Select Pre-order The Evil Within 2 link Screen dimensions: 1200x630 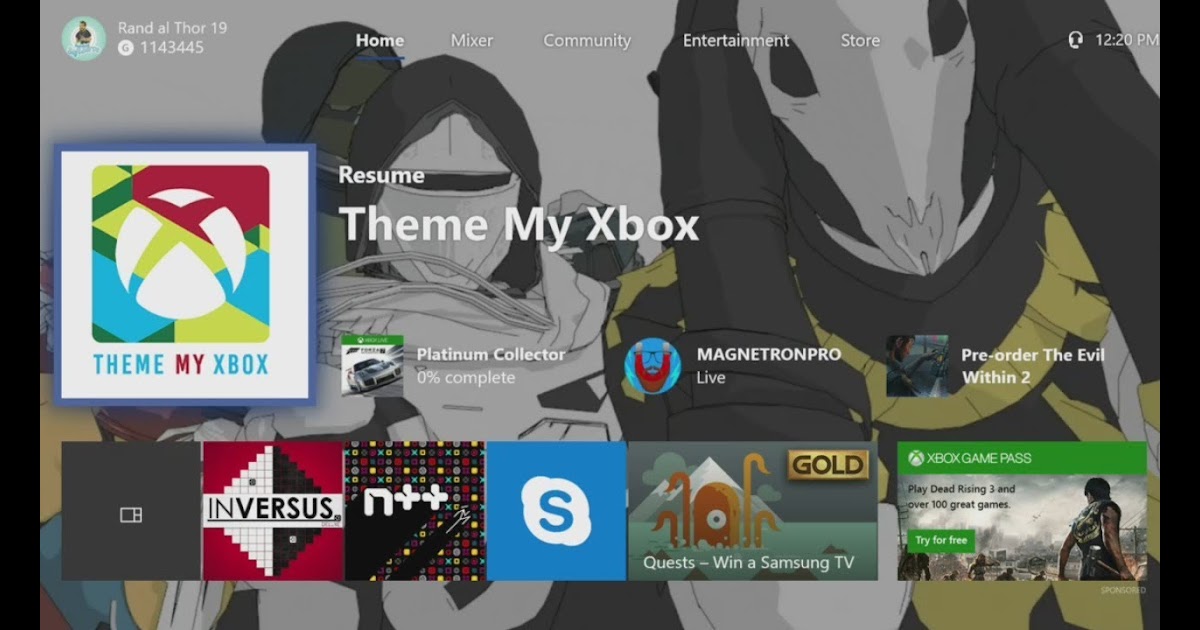[1033, 366]
